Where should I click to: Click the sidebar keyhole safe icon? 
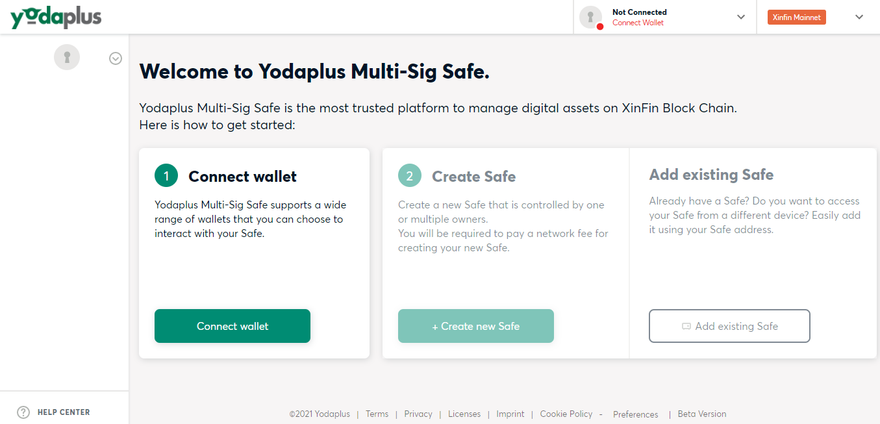pos(66,58)
